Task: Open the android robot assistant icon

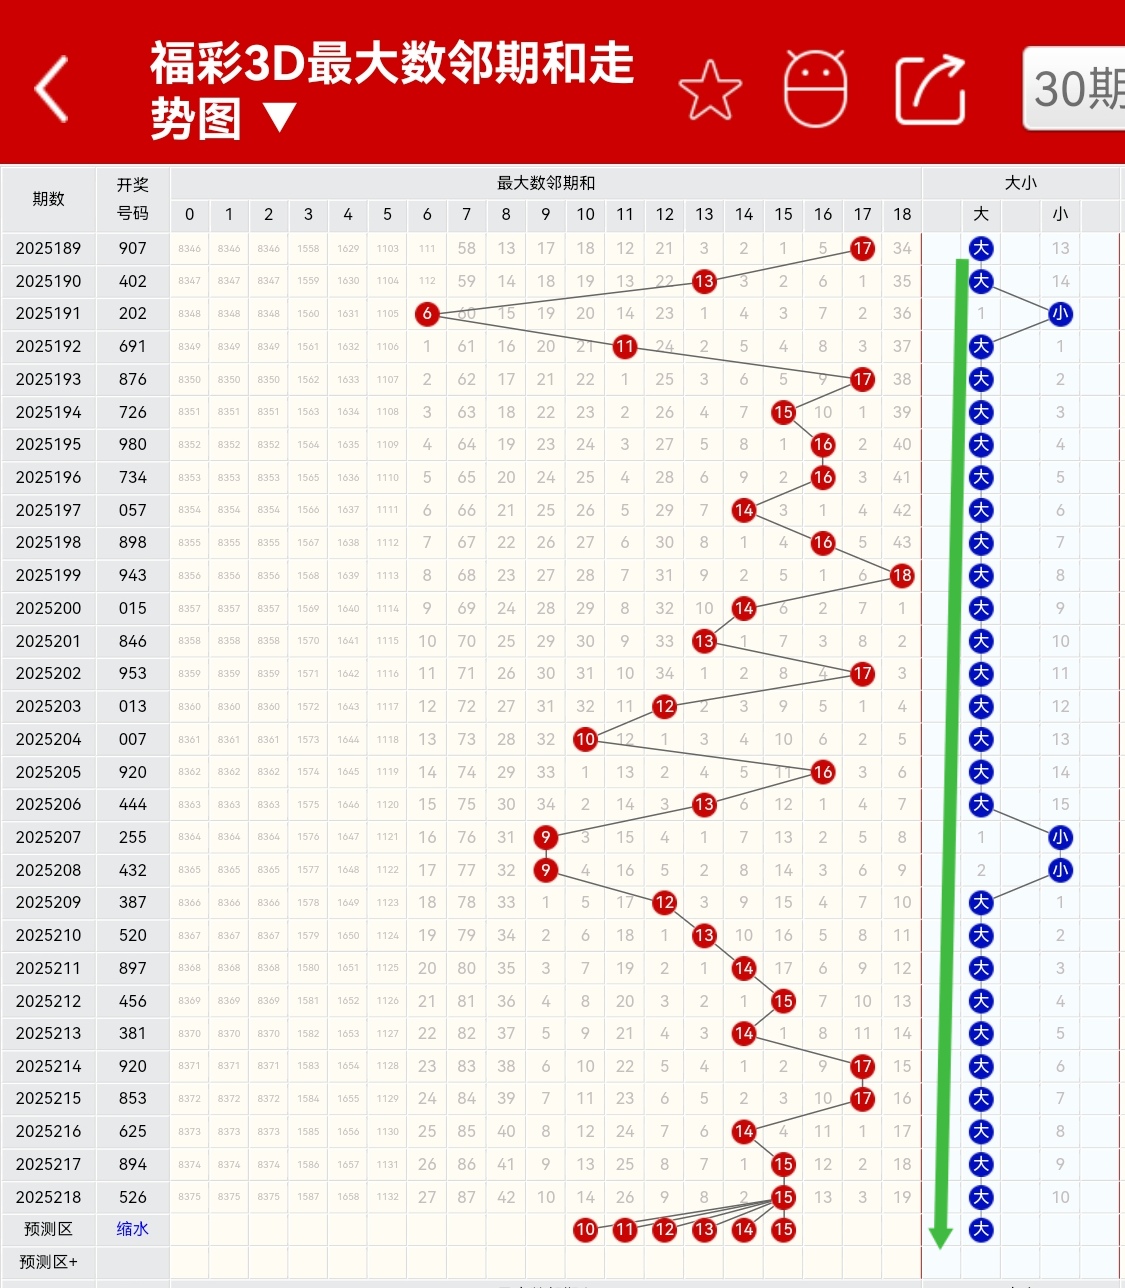Action: tap(815, 88)
